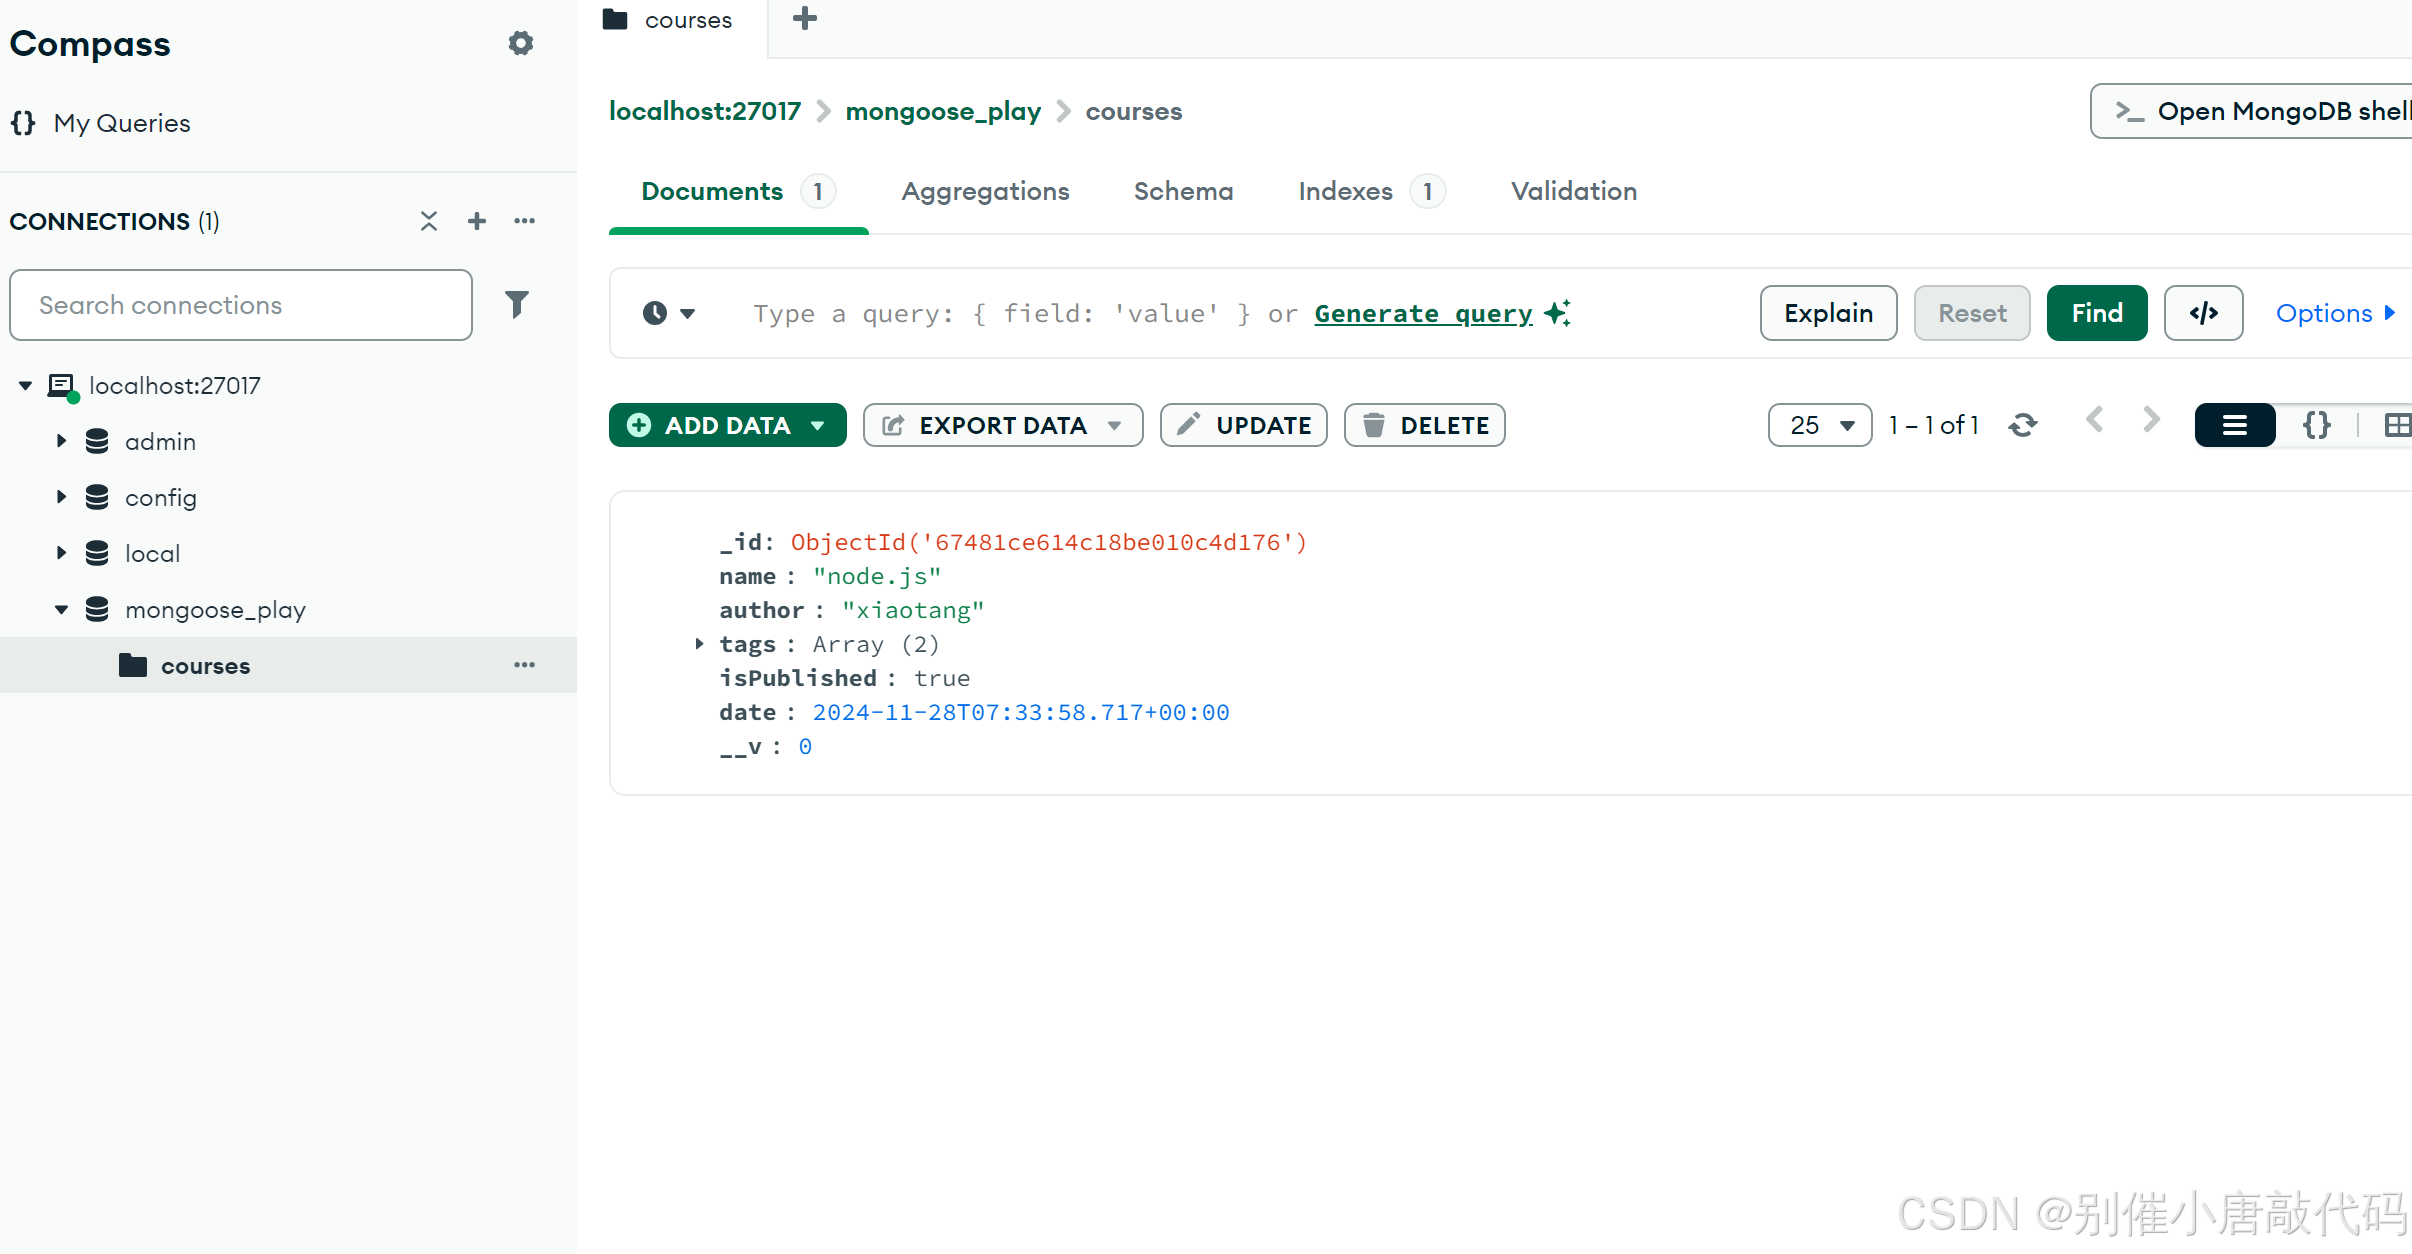Open focus mode with the code icon
2412x1254 pixels.
(2204, 313)
